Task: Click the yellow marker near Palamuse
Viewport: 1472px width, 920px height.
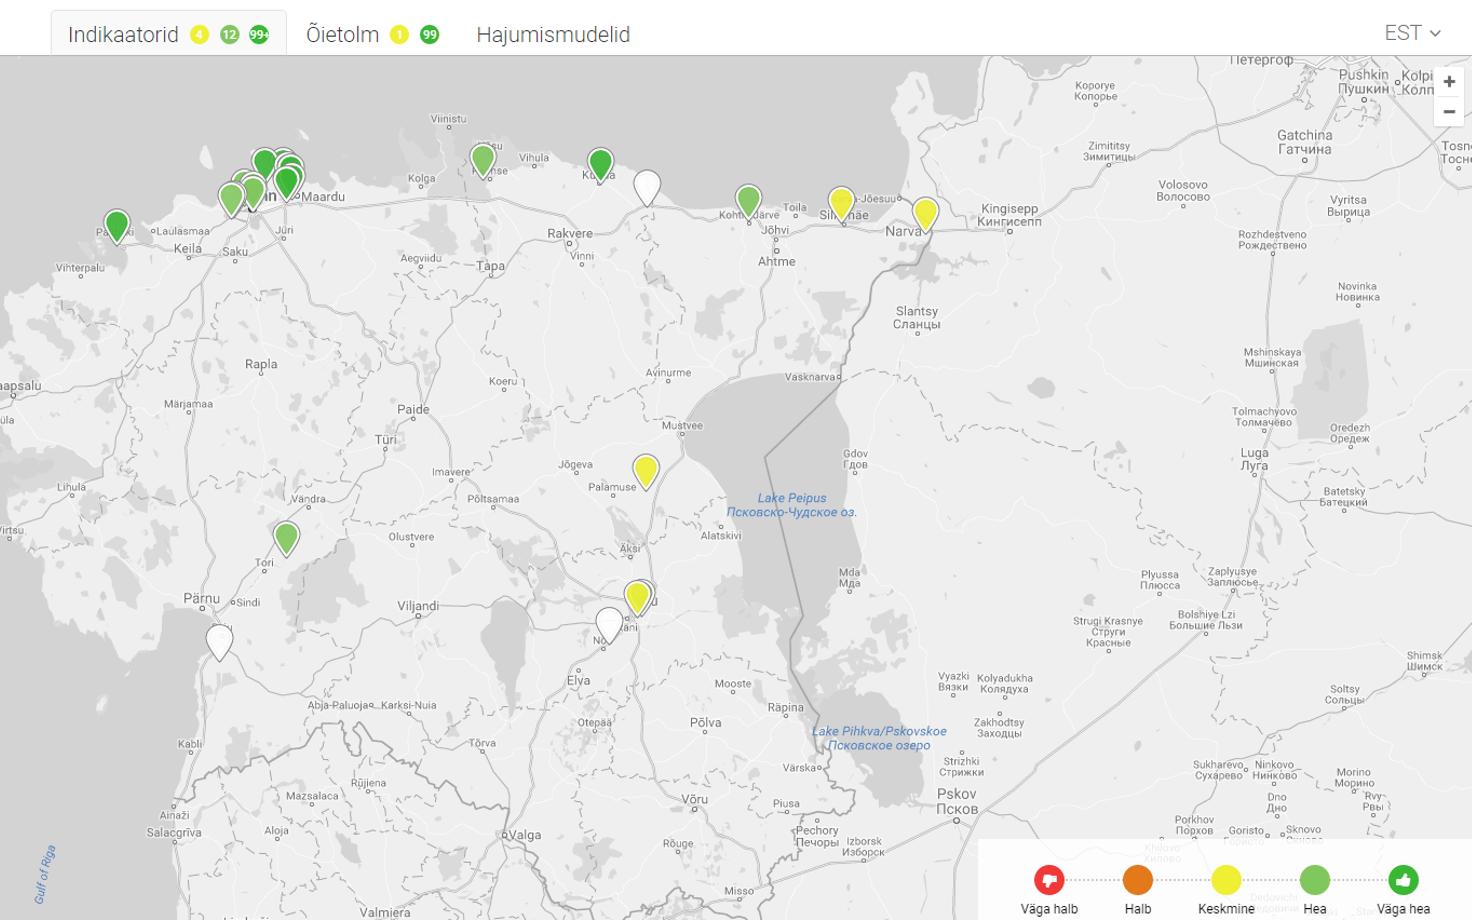Action: (646, 470)
